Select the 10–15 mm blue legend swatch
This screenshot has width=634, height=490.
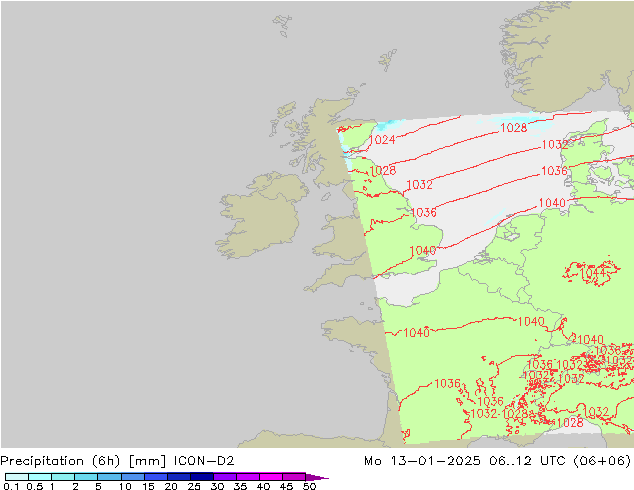[132, 477]
